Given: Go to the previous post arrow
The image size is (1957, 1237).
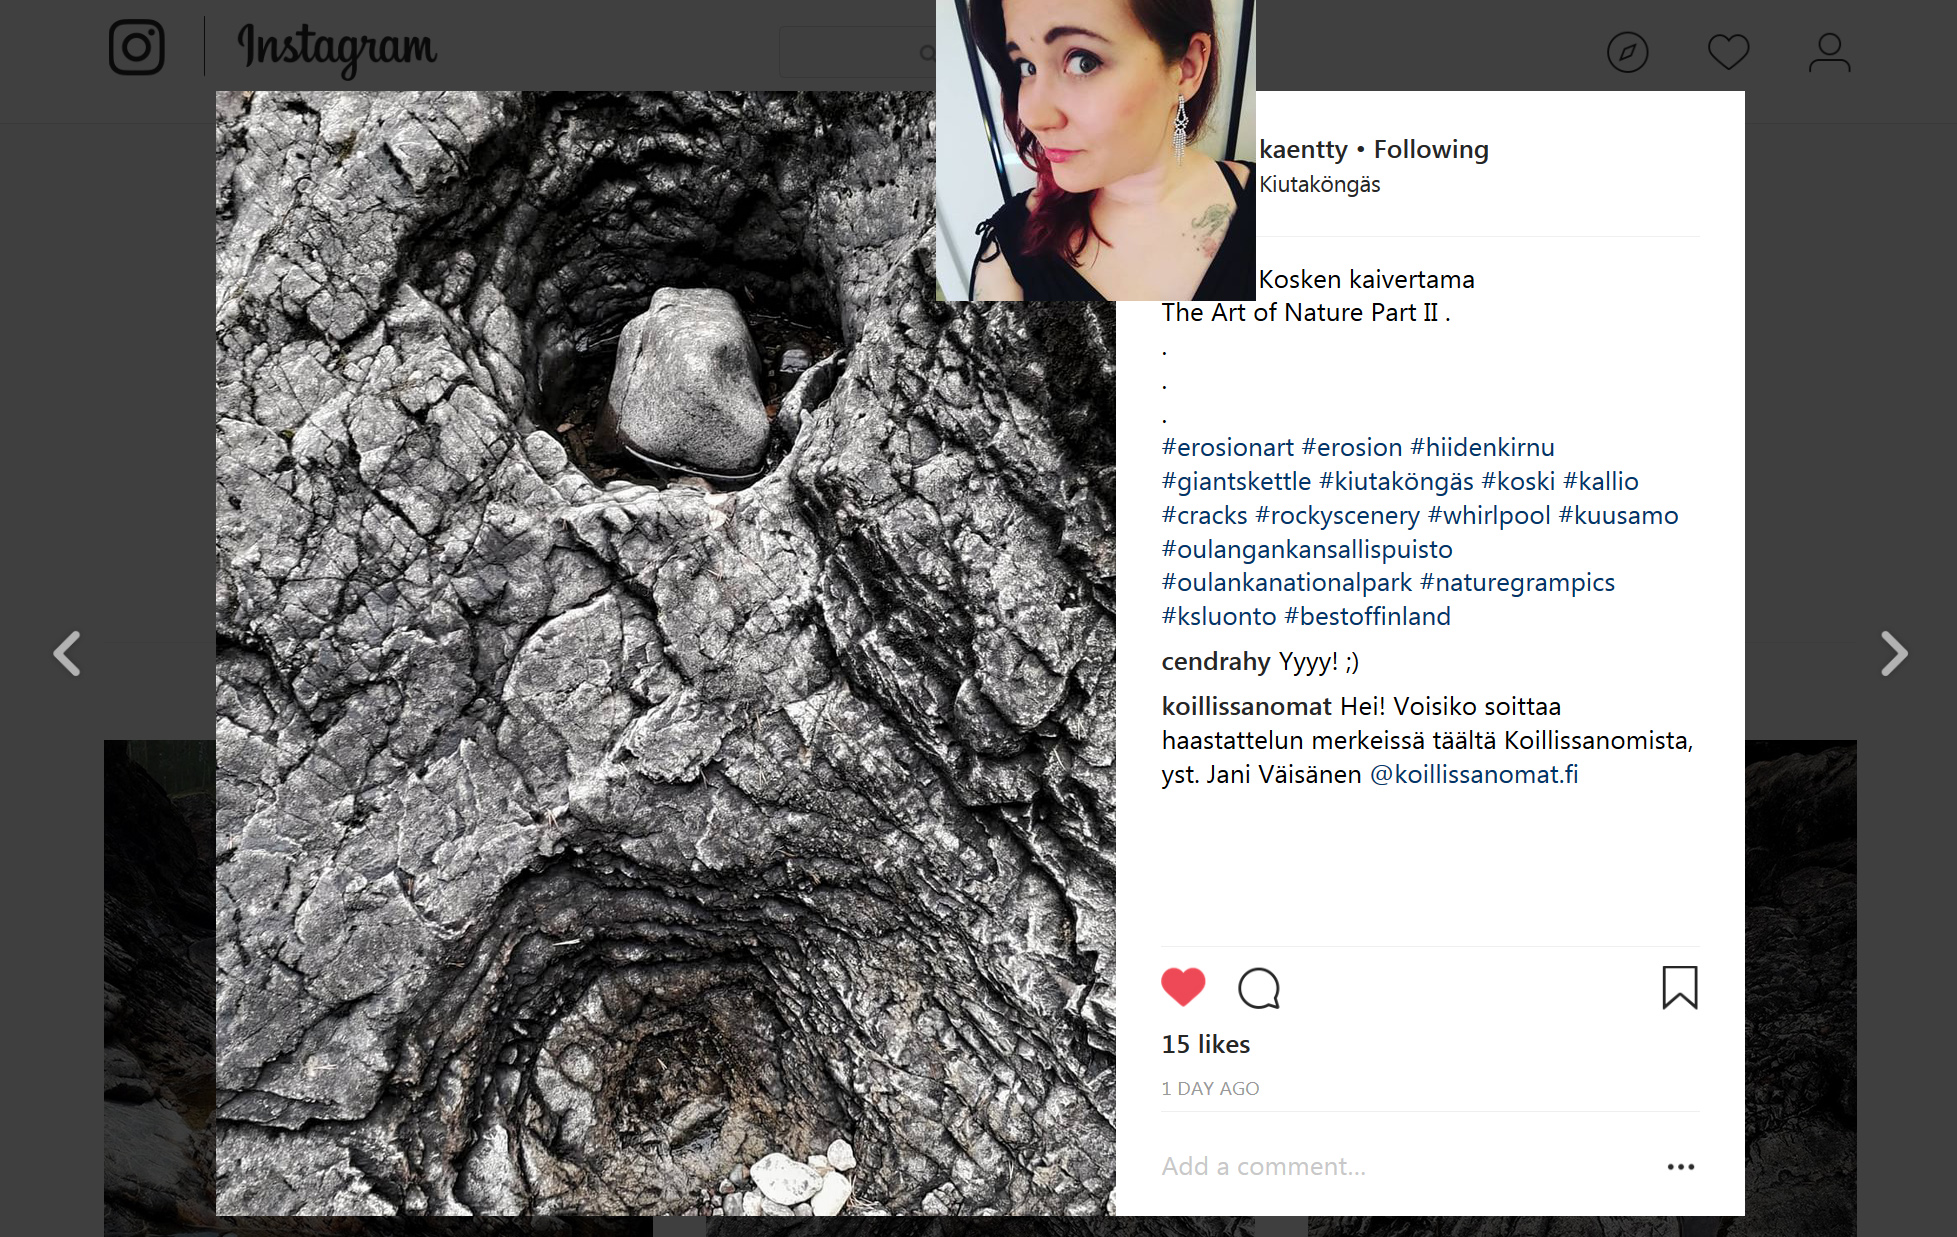Looking at the screenshot, I should 67,654.
